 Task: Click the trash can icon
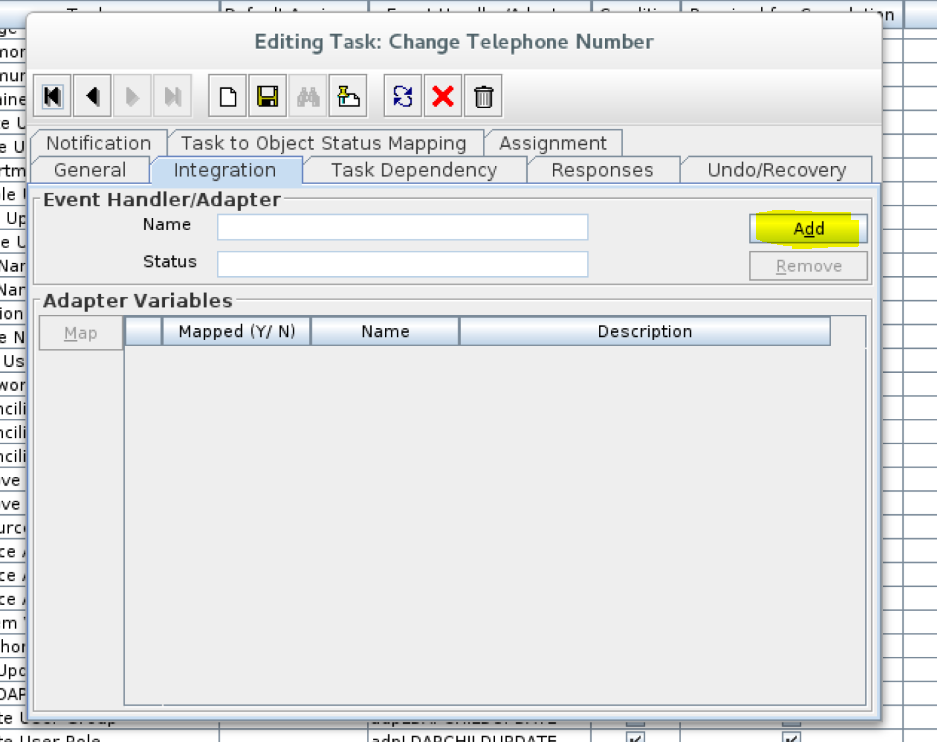(x=483, y=95)
